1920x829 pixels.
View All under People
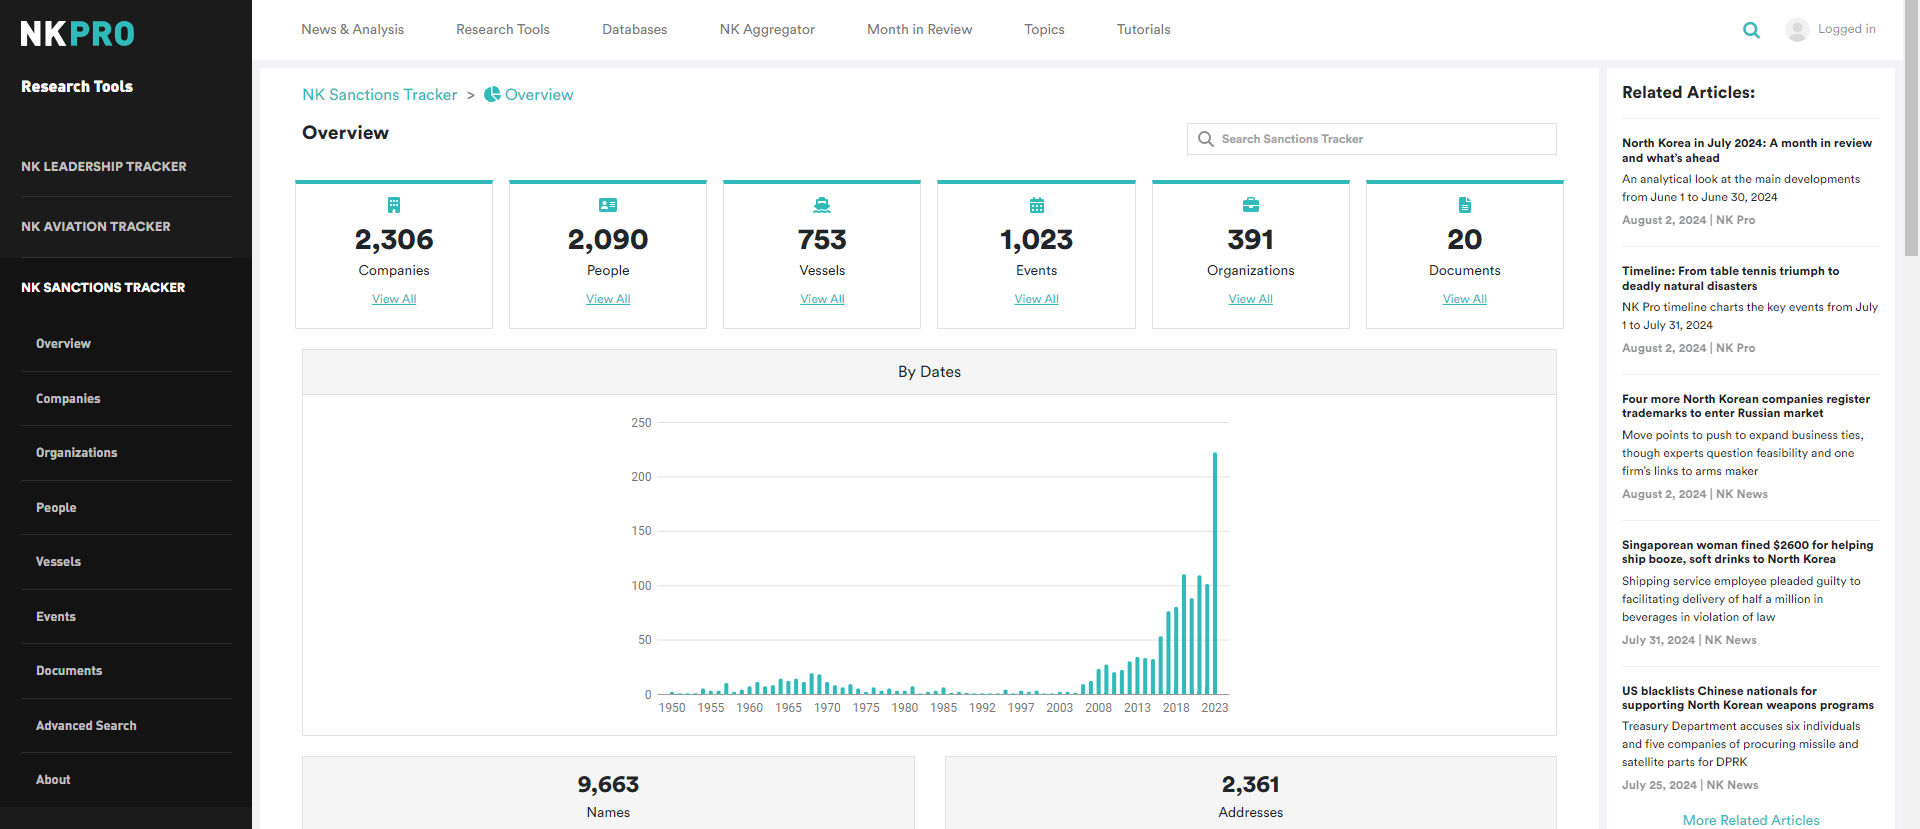pyautogui.click(x=608, y=299)
